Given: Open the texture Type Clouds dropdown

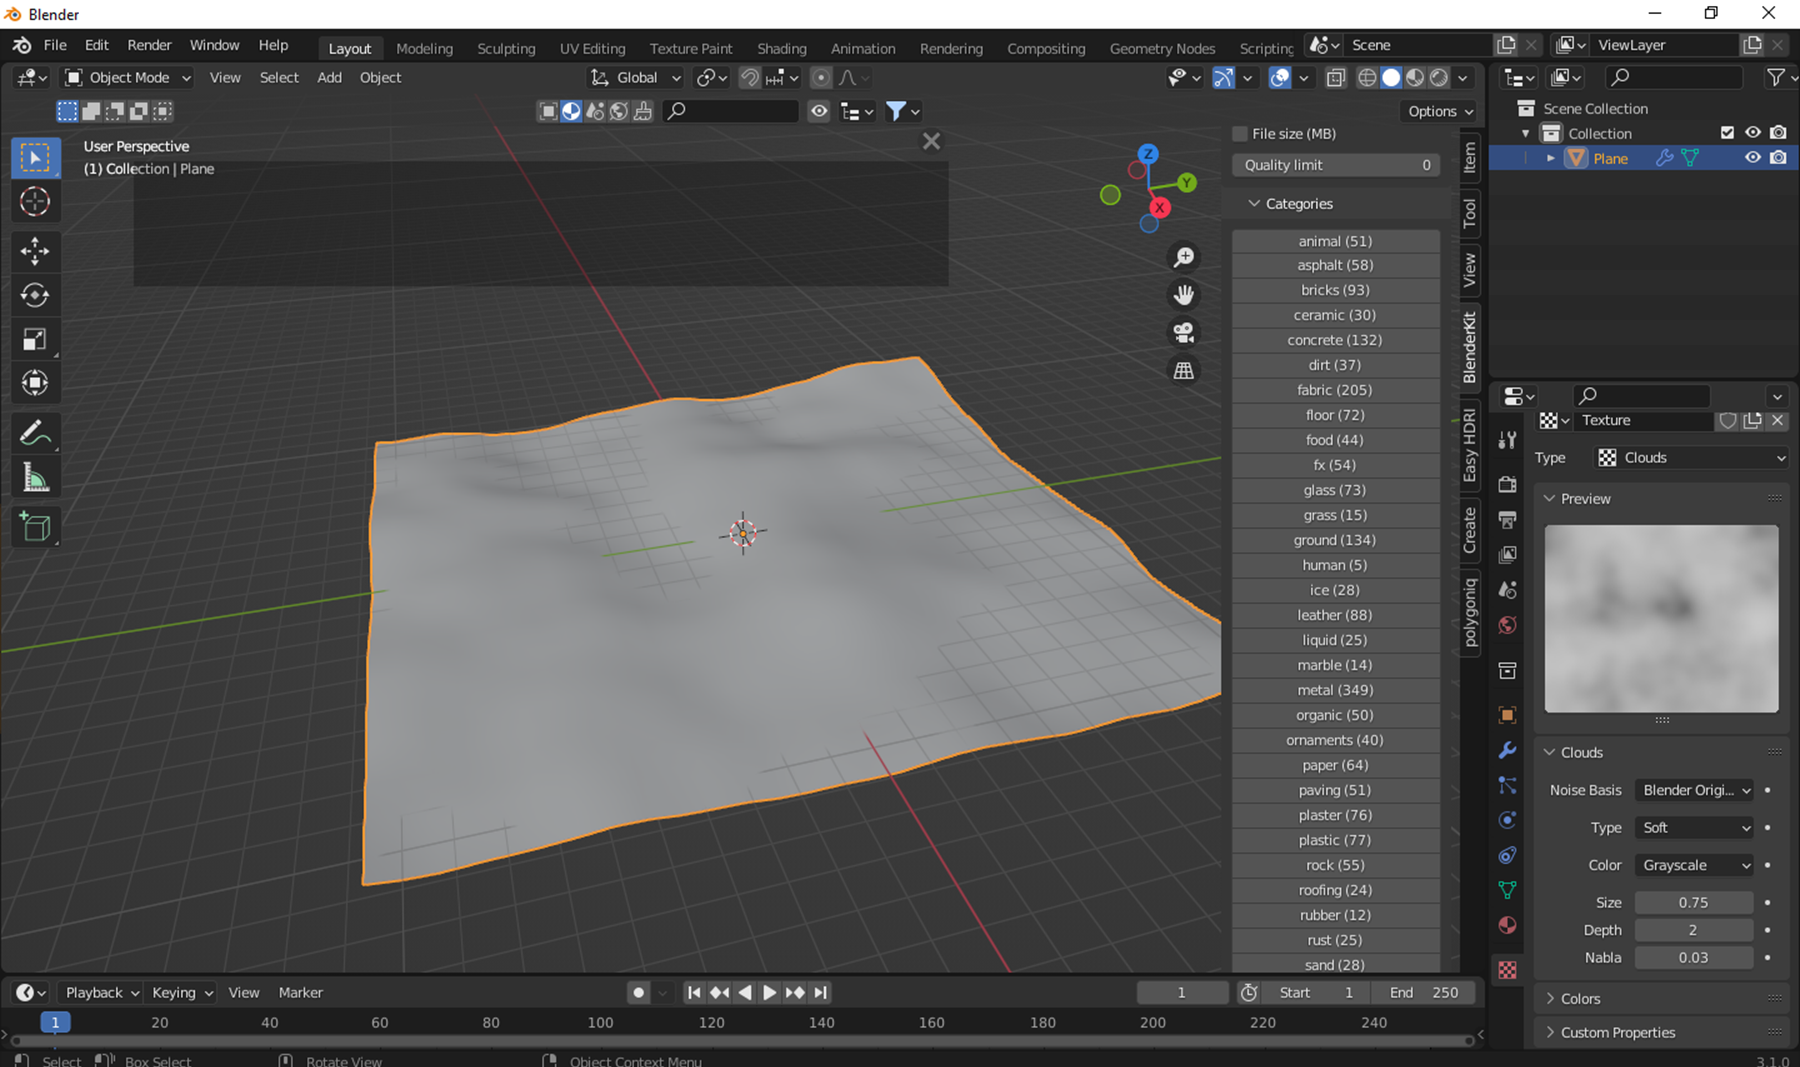Looking at the screenshot, I should pyautogui.click(x=1692, y=458).
